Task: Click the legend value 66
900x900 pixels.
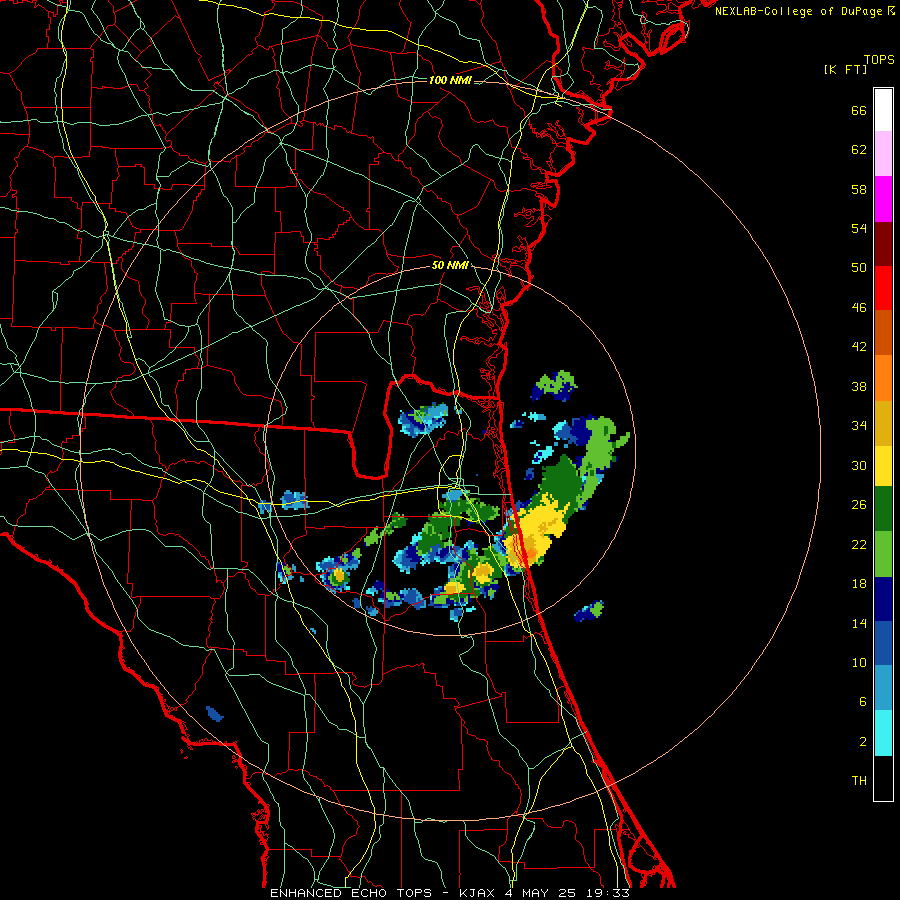Action: (859, 111)
